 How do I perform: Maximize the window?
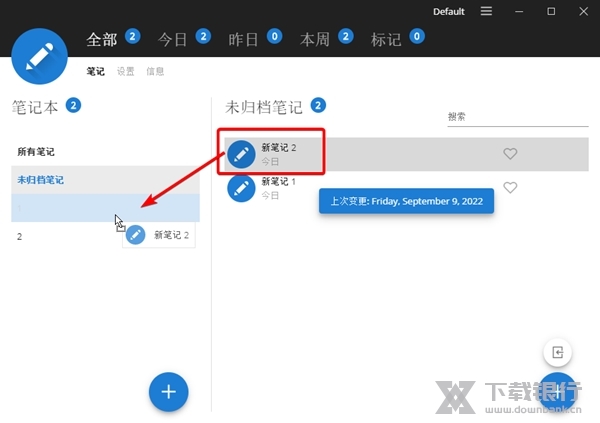(551, 11)
